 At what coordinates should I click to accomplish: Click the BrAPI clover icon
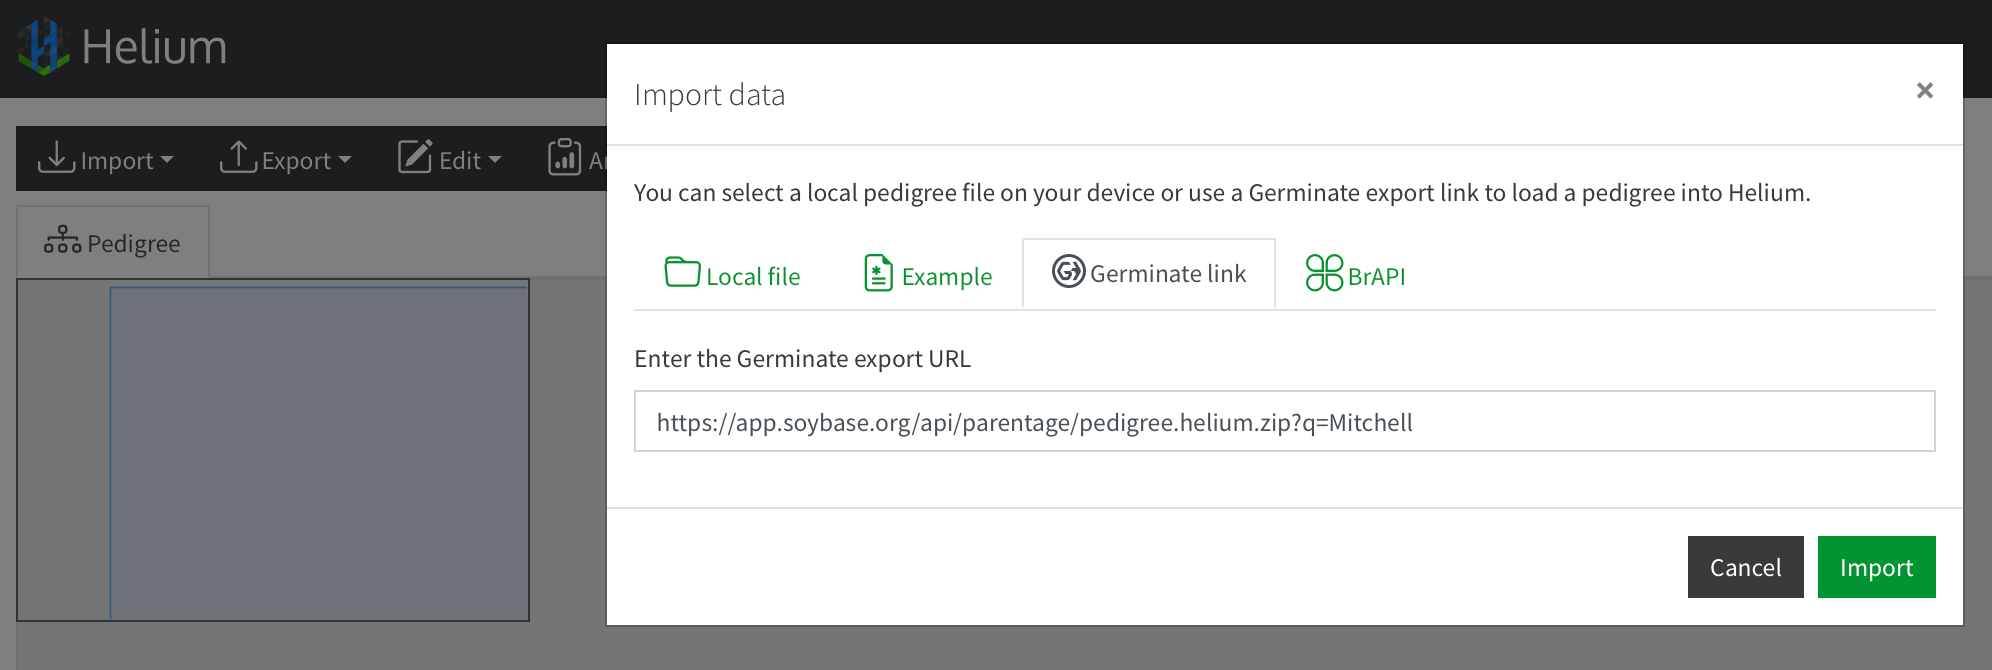(1324, 273)
